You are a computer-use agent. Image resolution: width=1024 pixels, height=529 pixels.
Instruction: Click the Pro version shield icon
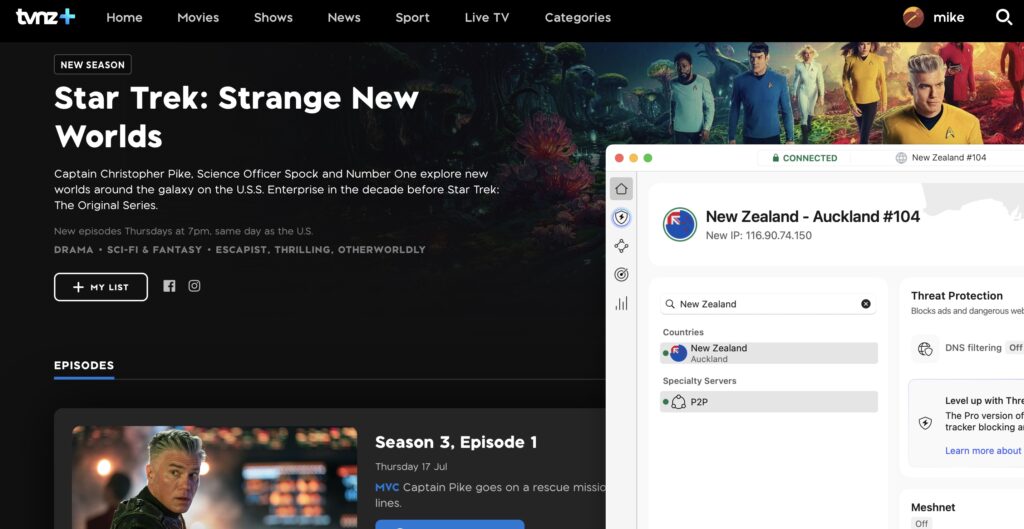pyautogui.click(x=925, y=423)
